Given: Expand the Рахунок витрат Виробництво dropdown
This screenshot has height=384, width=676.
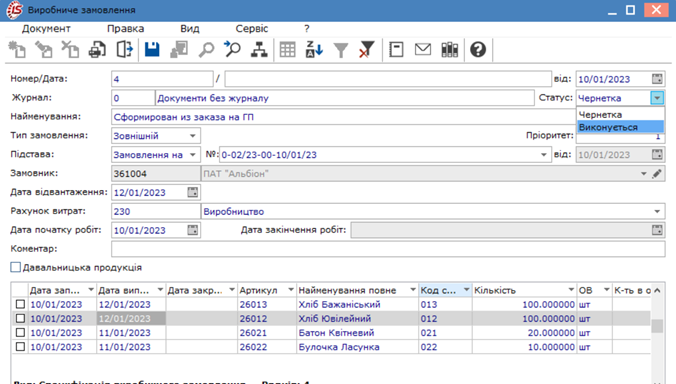Looking at the screenshot, I should 657,211.
